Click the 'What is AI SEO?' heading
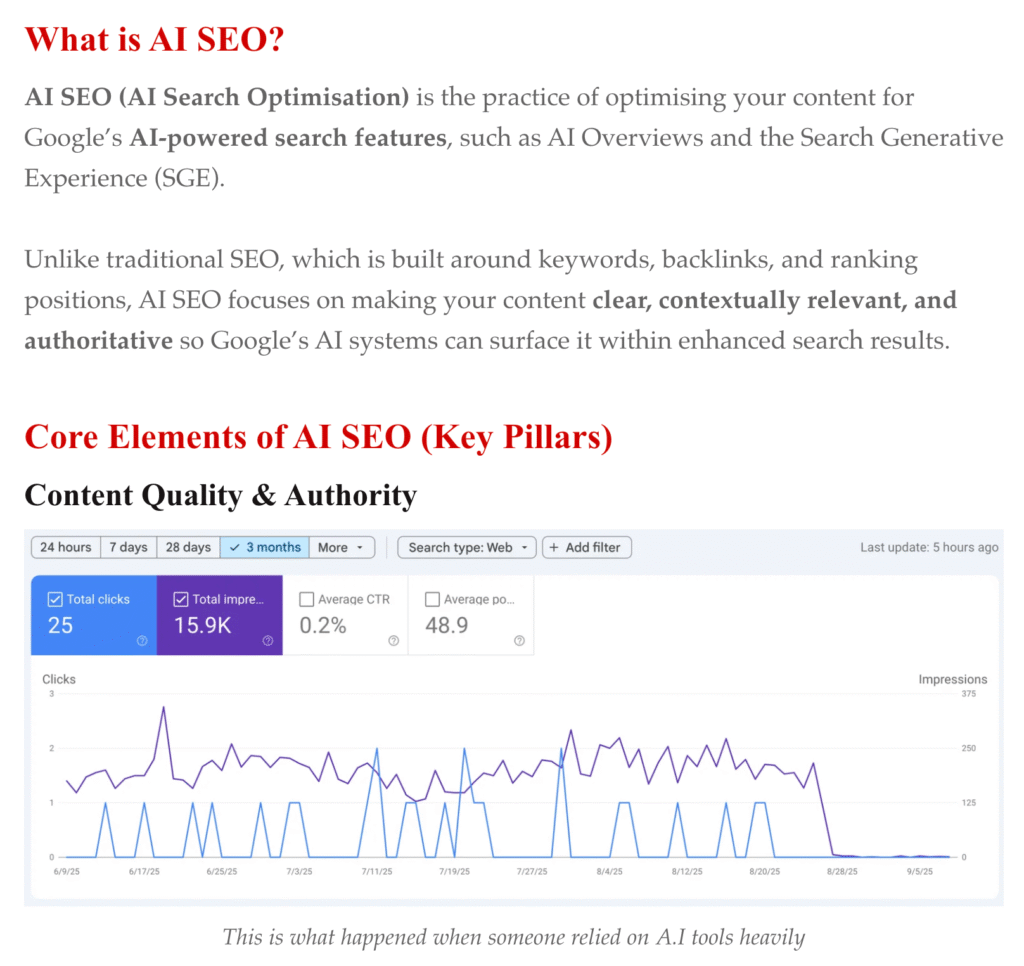Image resolution: width=1024 pixels, height=966 pixels. pyautogui.click(x=156, y=41)
